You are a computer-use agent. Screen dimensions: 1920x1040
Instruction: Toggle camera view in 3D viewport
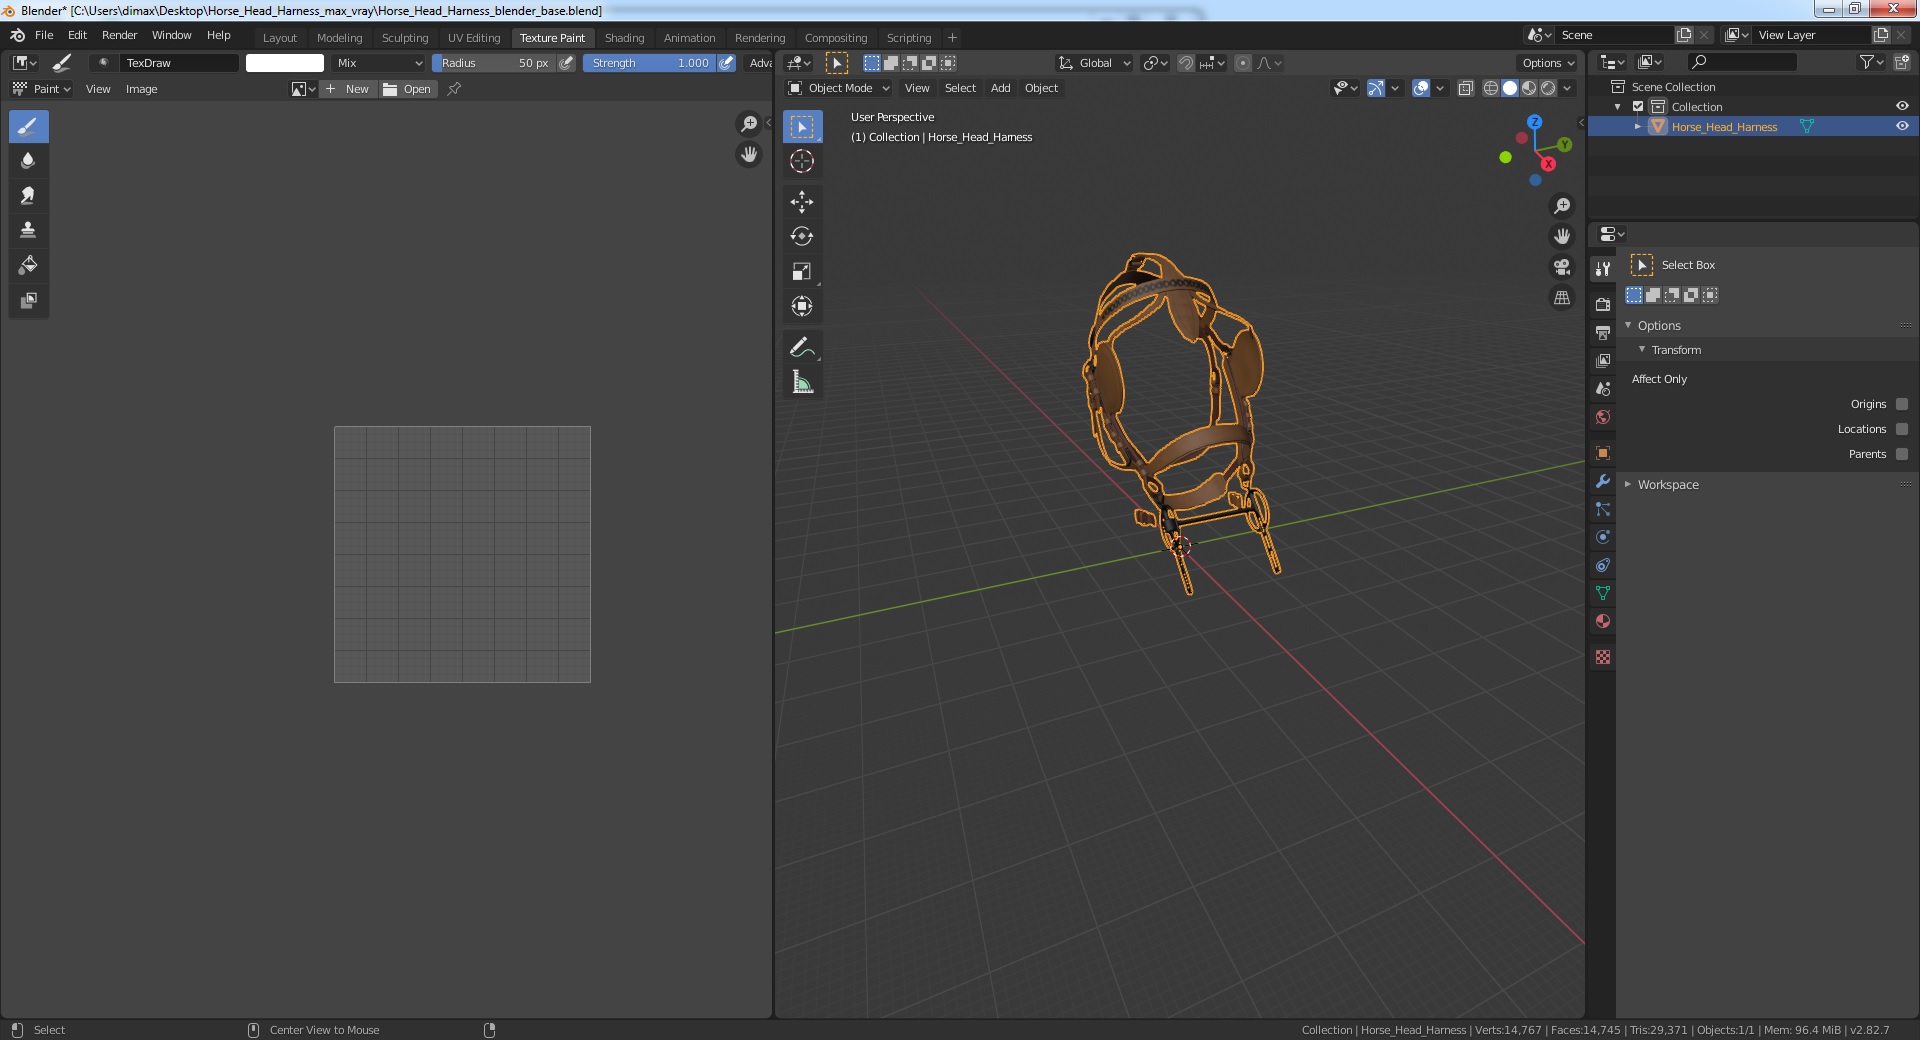click(1562, 267)
